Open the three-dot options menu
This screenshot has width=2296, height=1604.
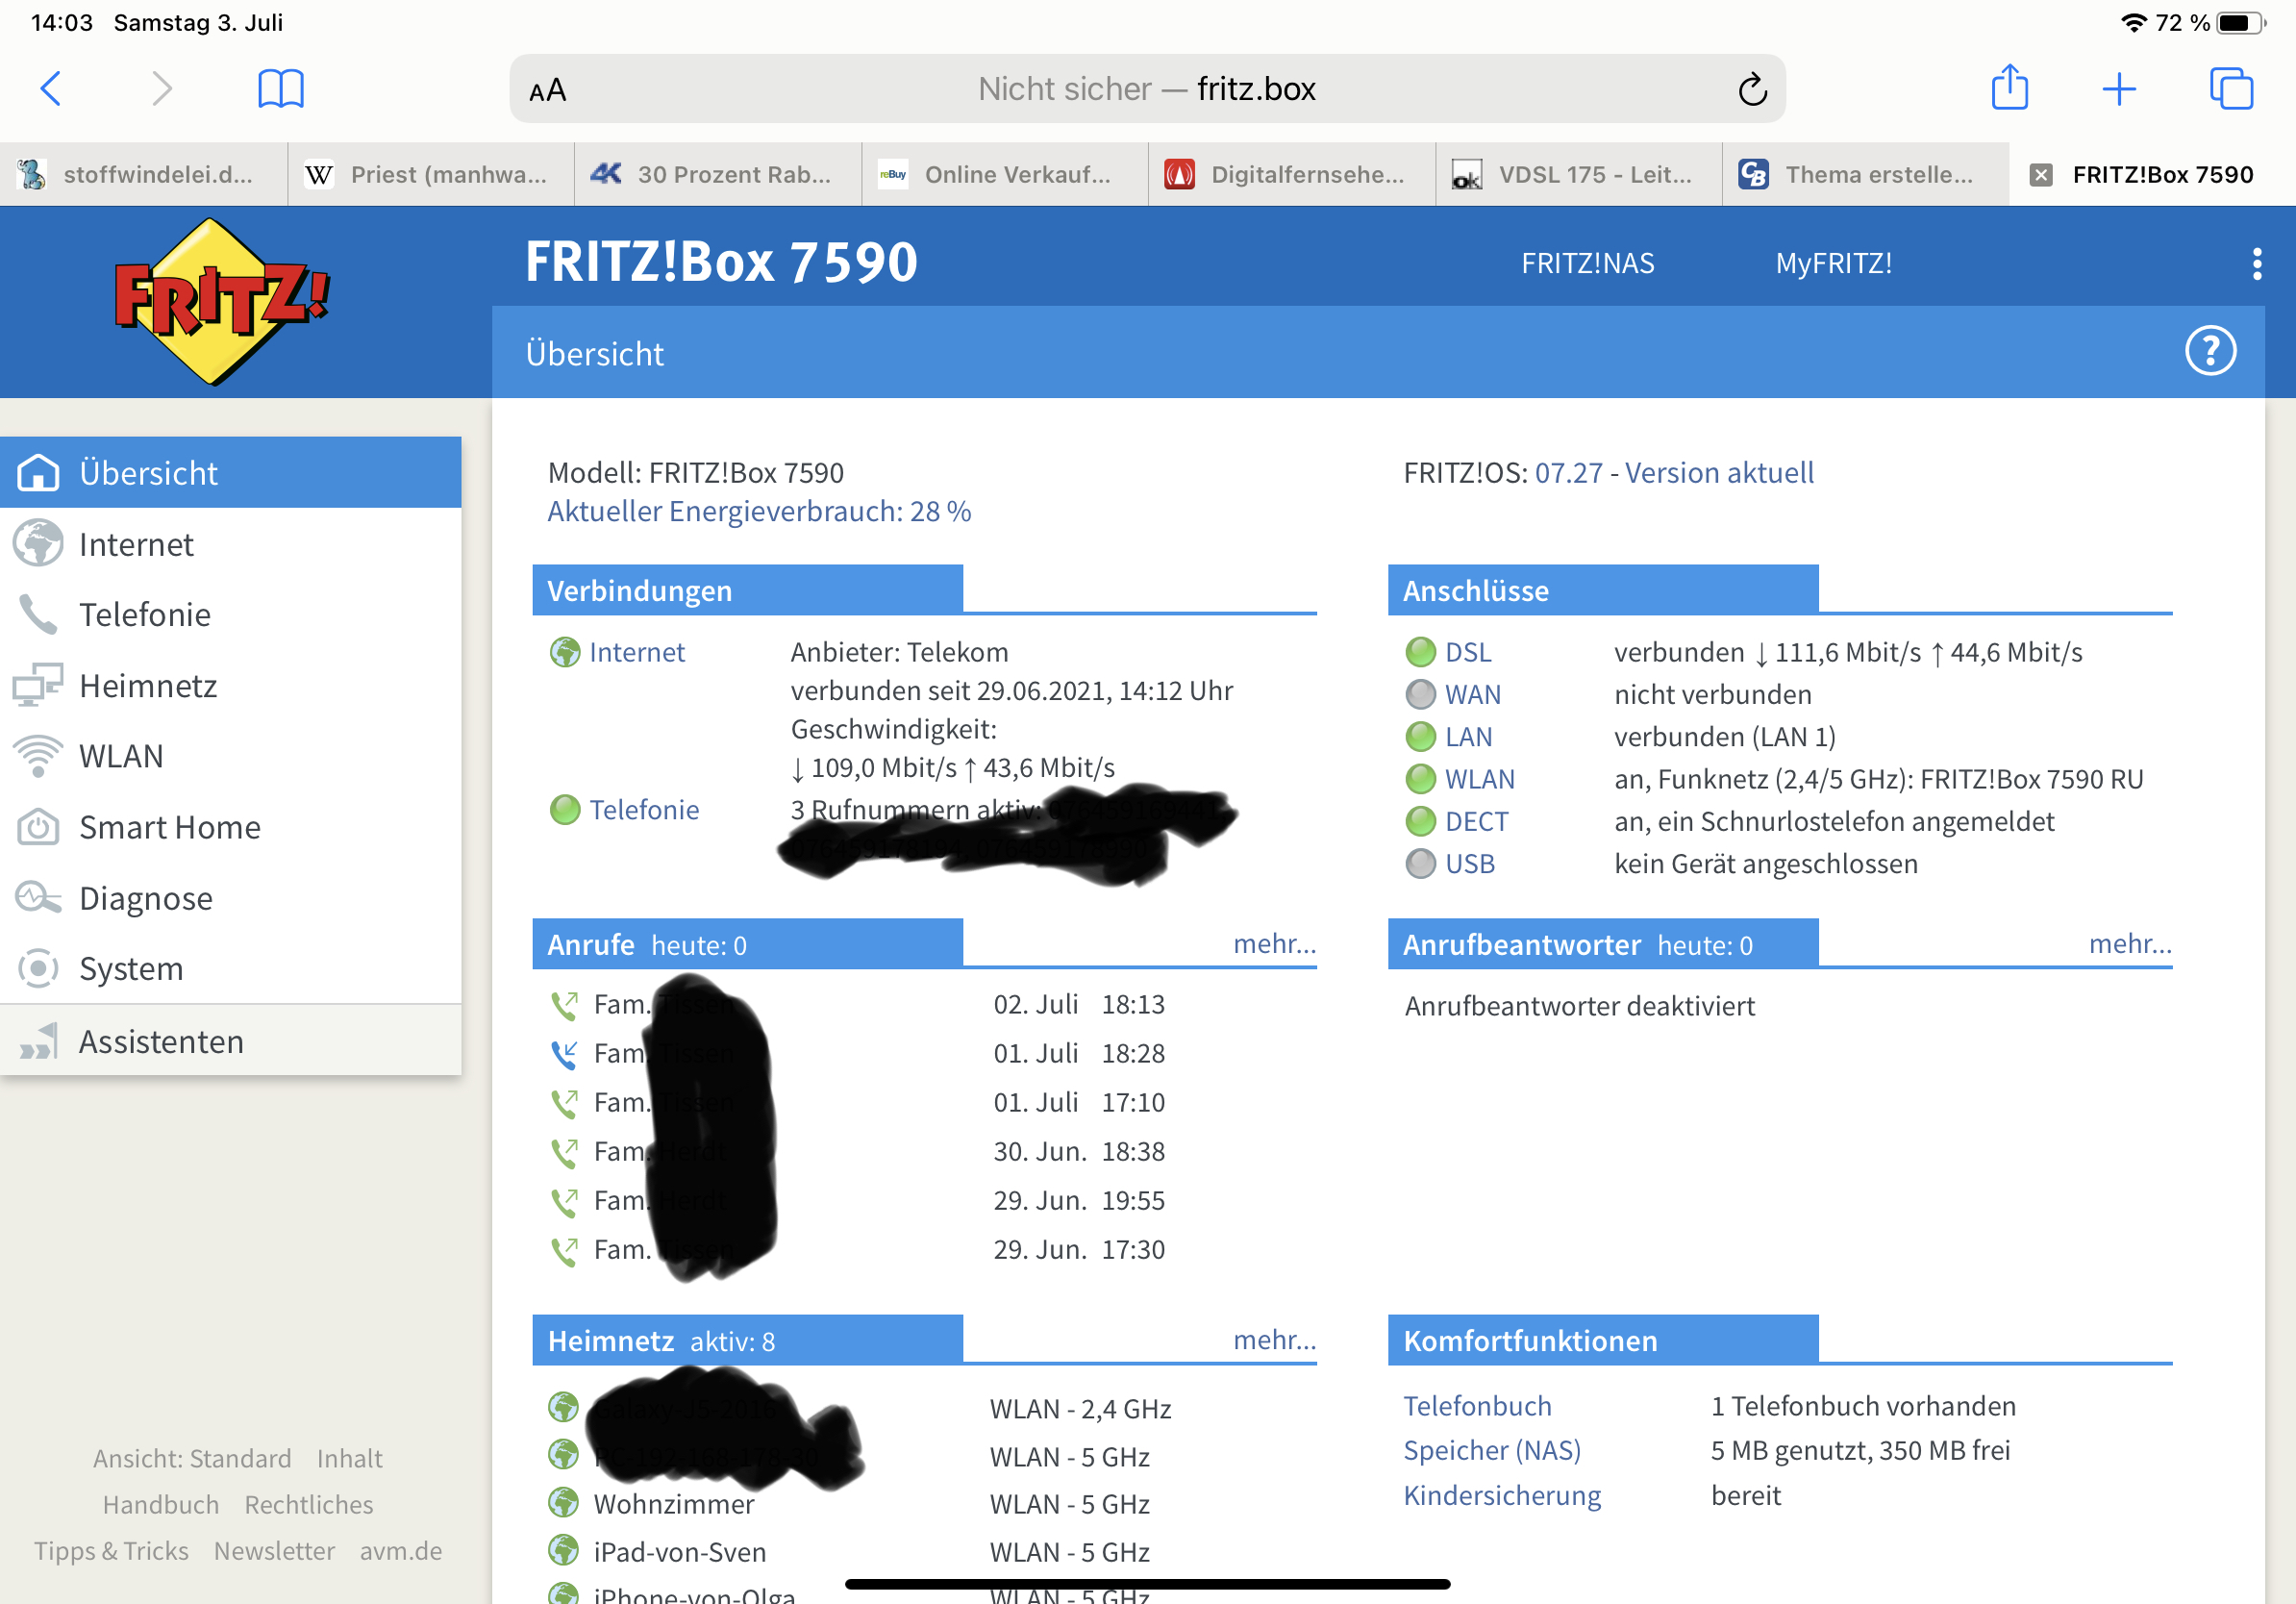pyautogui.click(x=2256, y=264)
